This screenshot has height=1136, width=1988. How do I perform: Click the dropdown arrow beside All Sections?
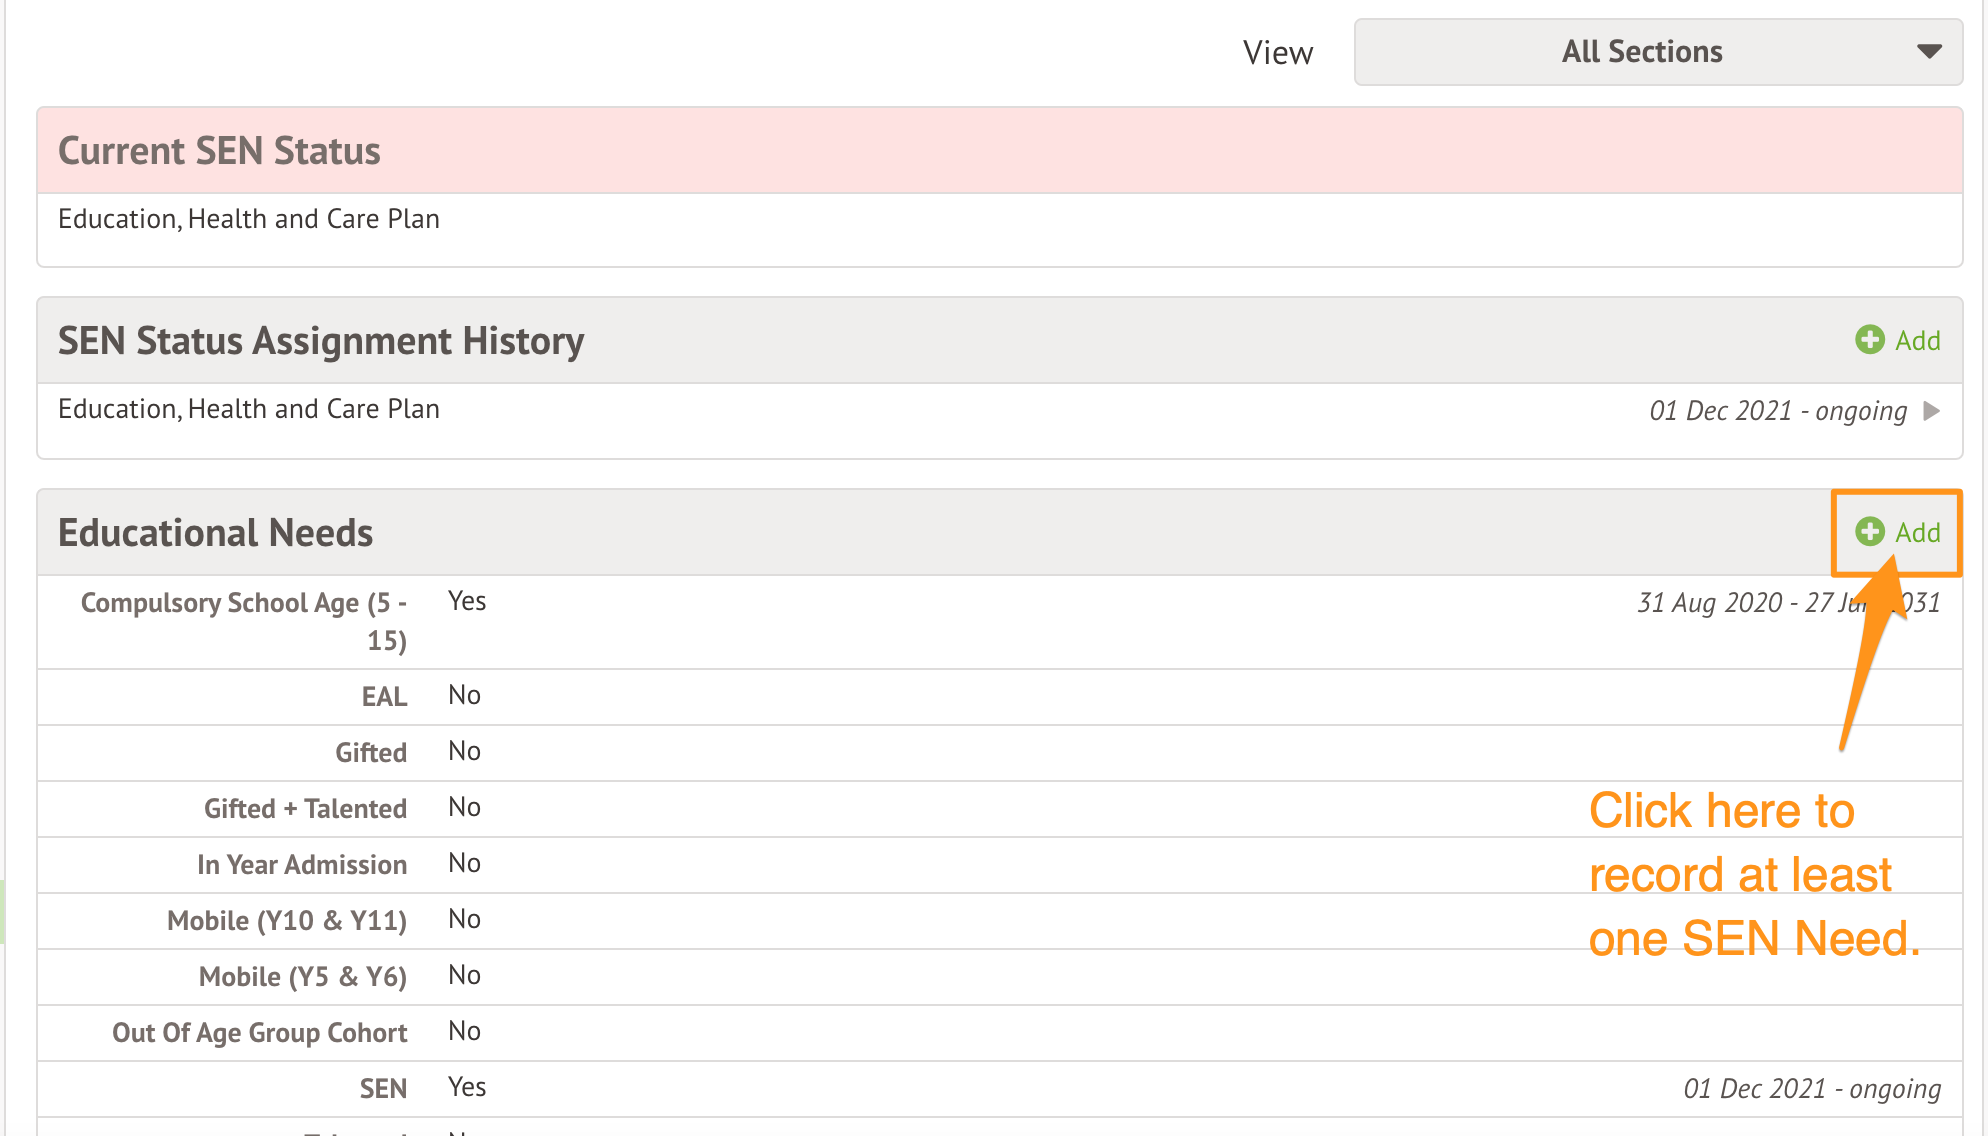click(1929, 52)
